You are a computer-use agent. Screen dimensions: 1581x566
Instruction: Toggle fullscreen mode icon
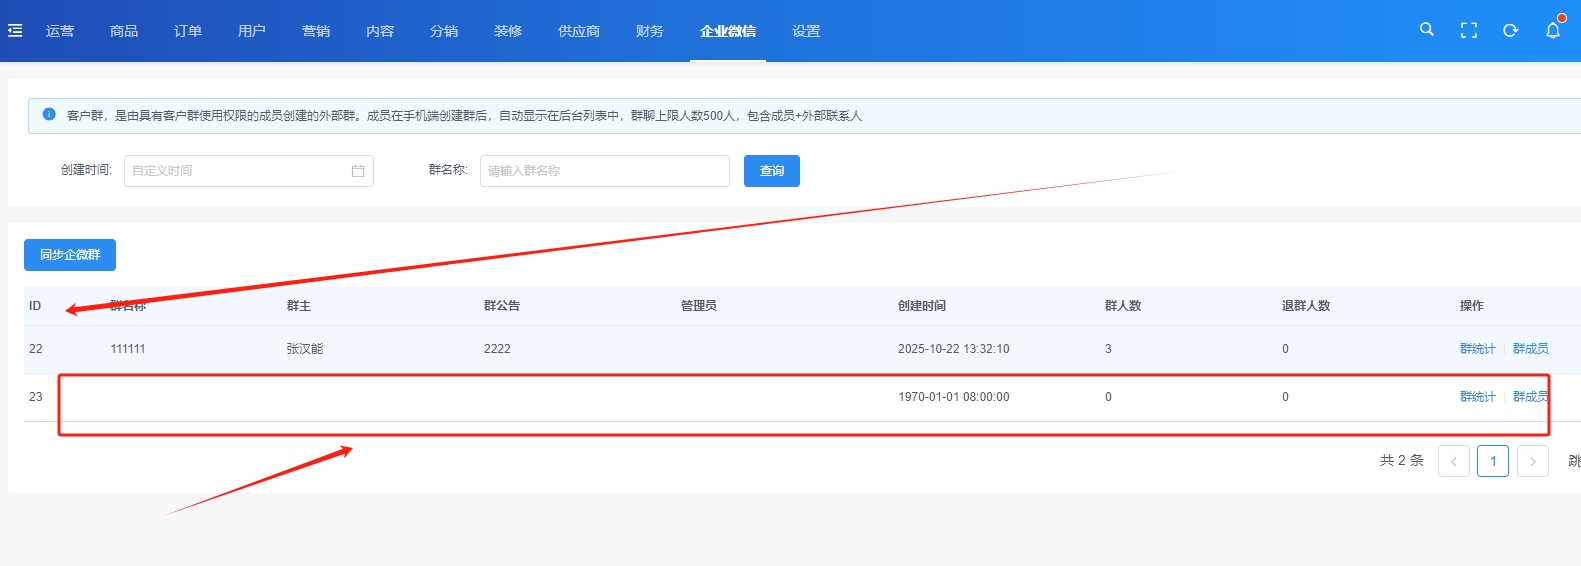[1469, 31]
